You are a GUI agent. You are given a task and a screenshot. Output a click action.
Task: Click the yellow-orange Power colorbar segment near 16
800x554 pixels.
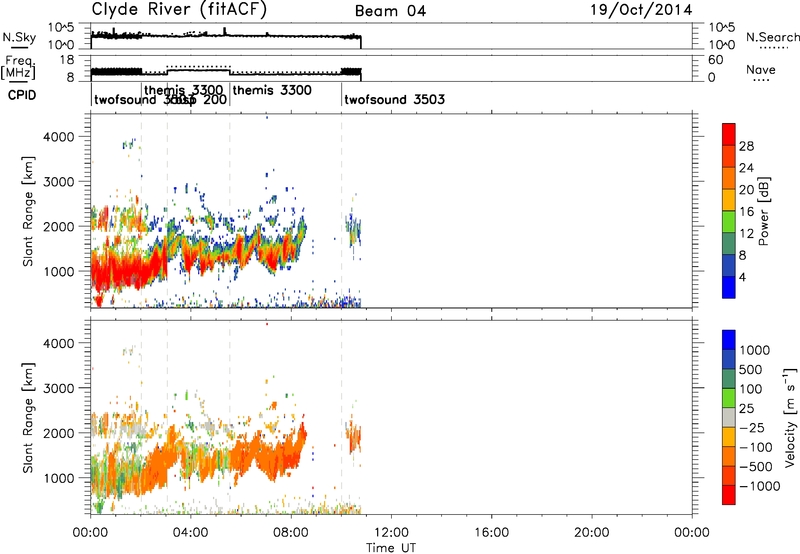coord(729,200)
